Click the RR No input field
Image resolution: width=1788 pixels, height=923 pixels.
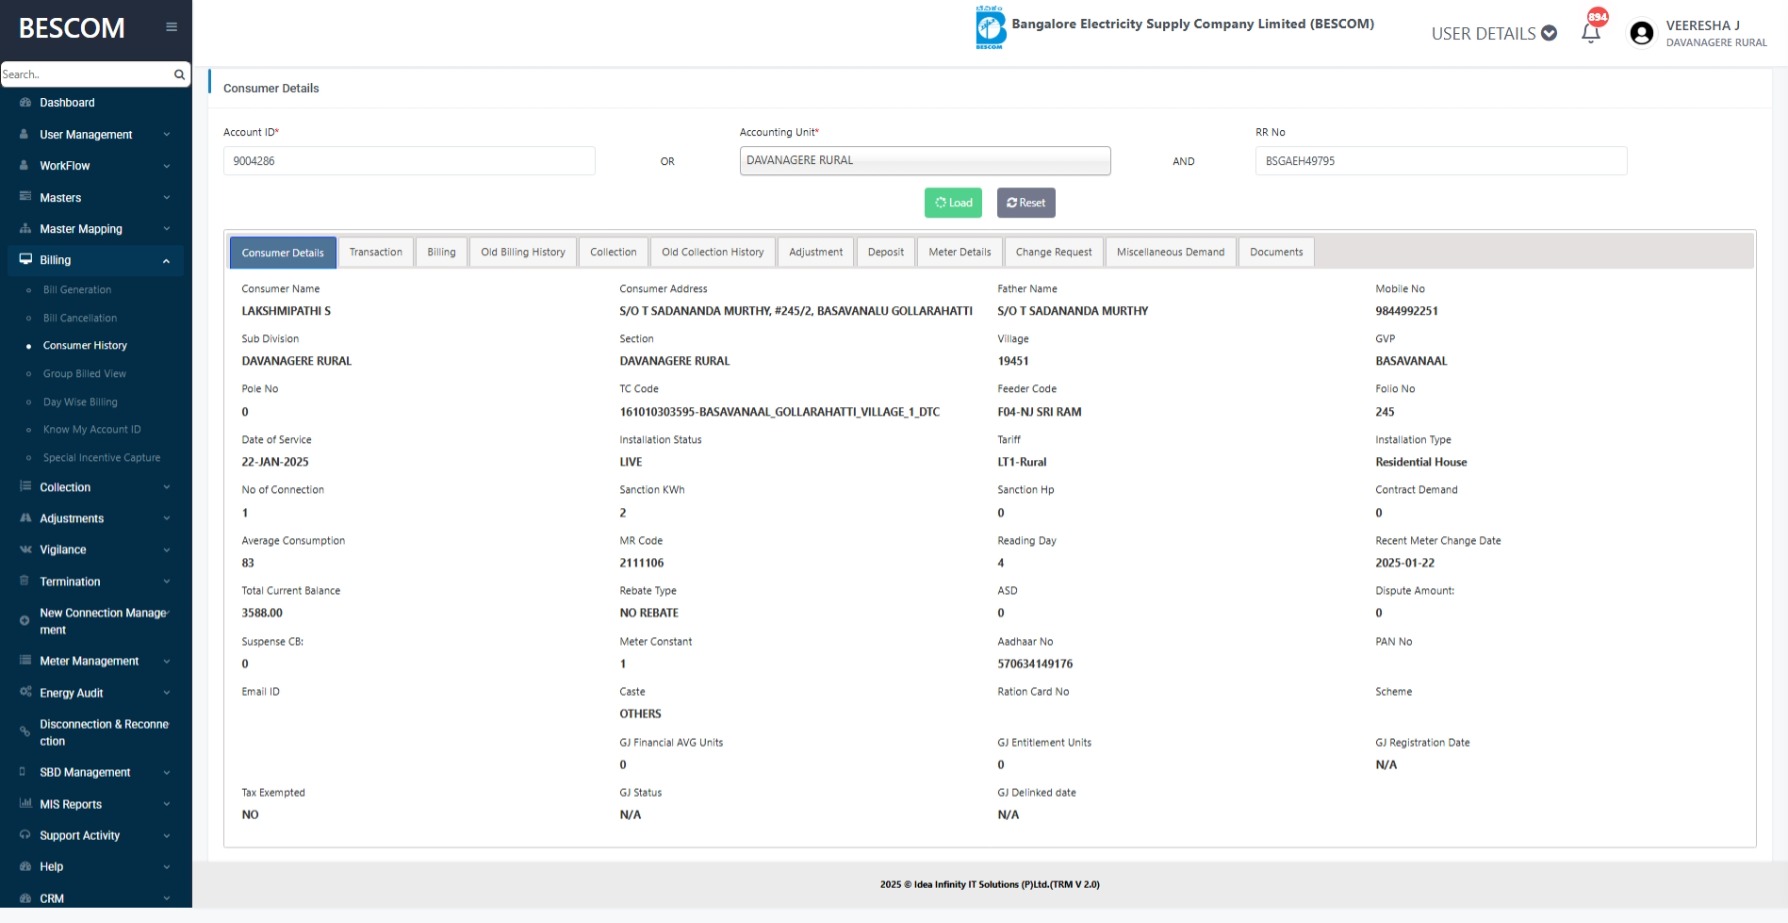pos(1441,161)
